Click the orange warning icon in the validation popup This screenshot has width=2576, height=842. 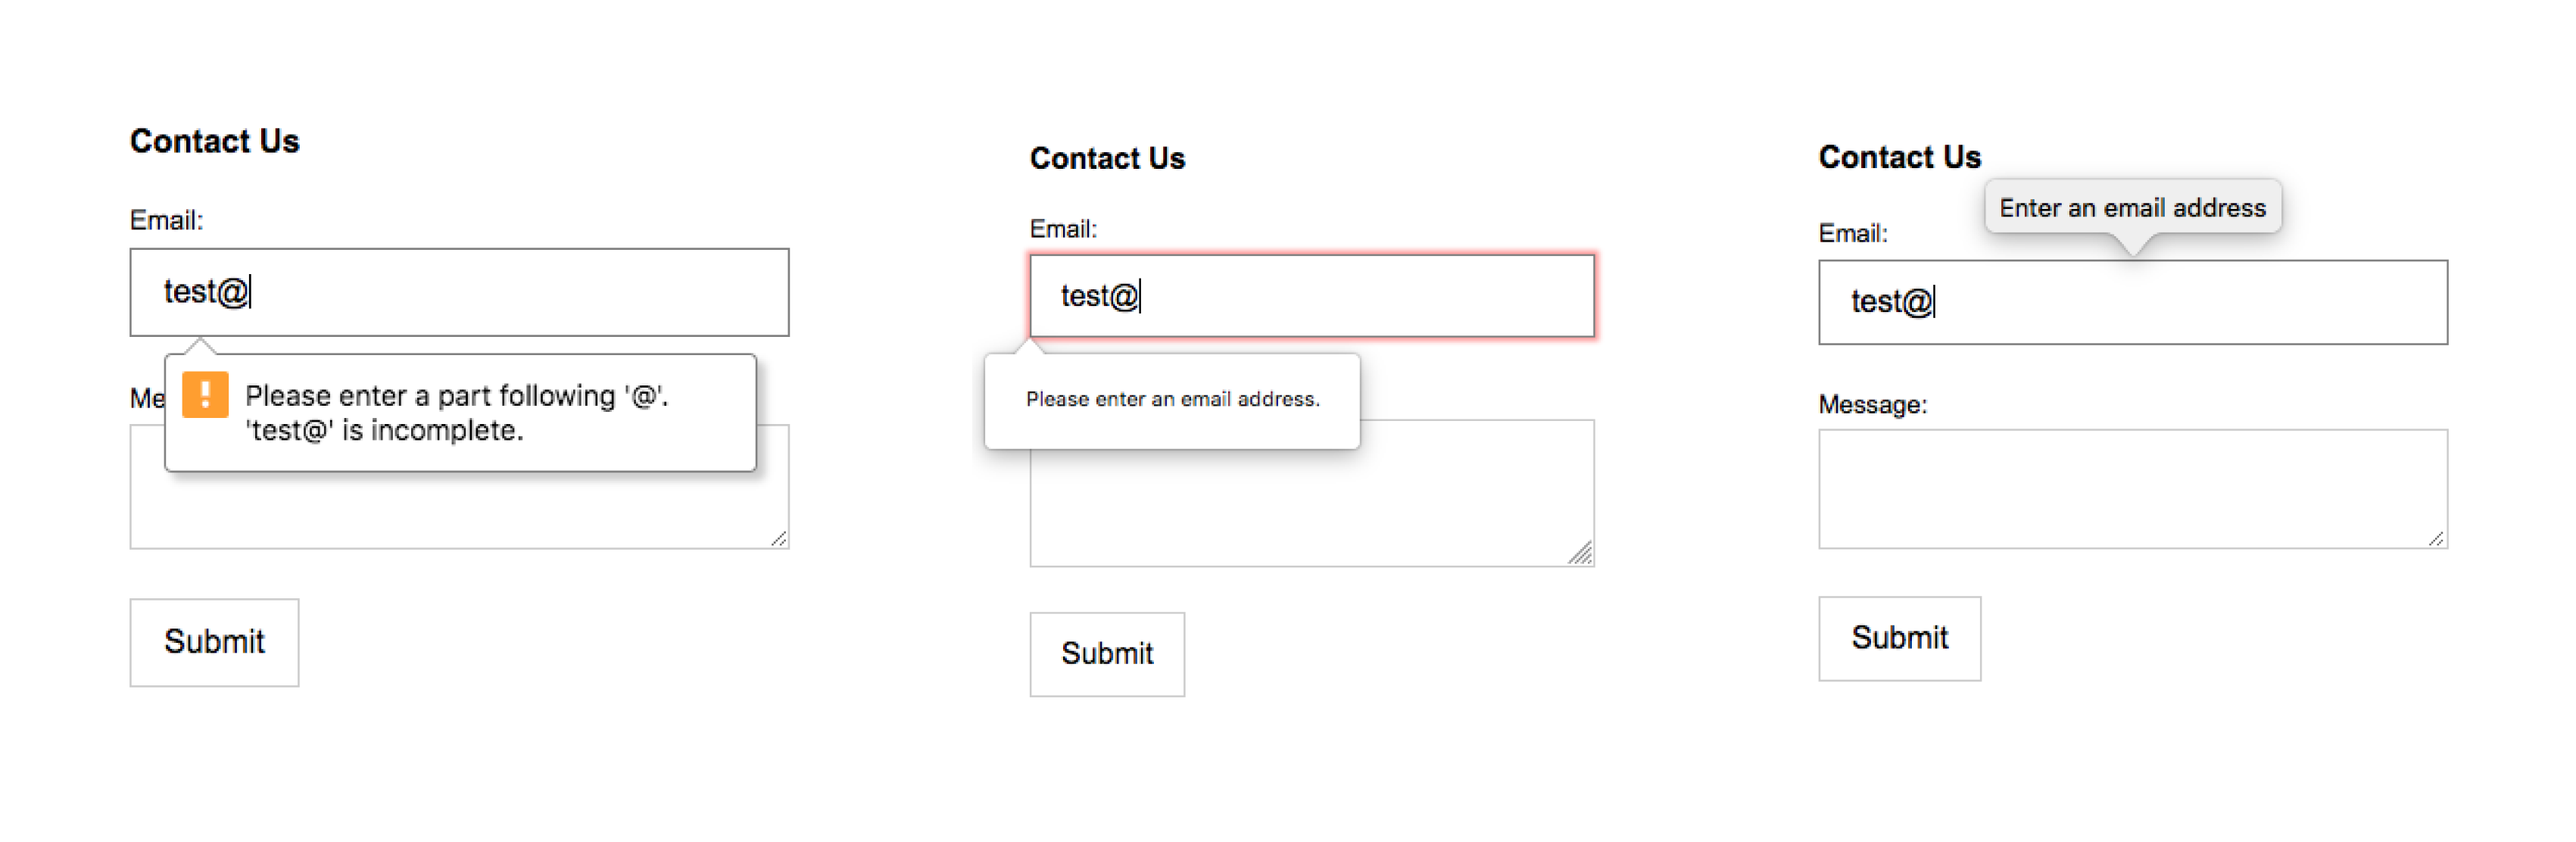(x=205, y=394)
